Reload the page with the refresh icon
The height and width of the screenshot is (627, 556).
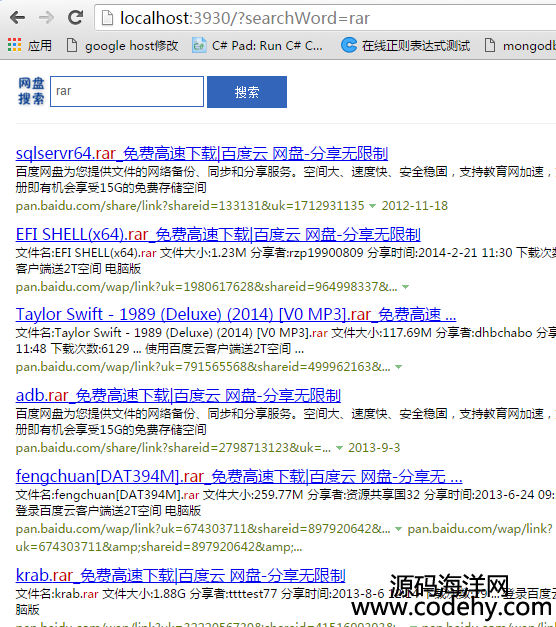76,17
